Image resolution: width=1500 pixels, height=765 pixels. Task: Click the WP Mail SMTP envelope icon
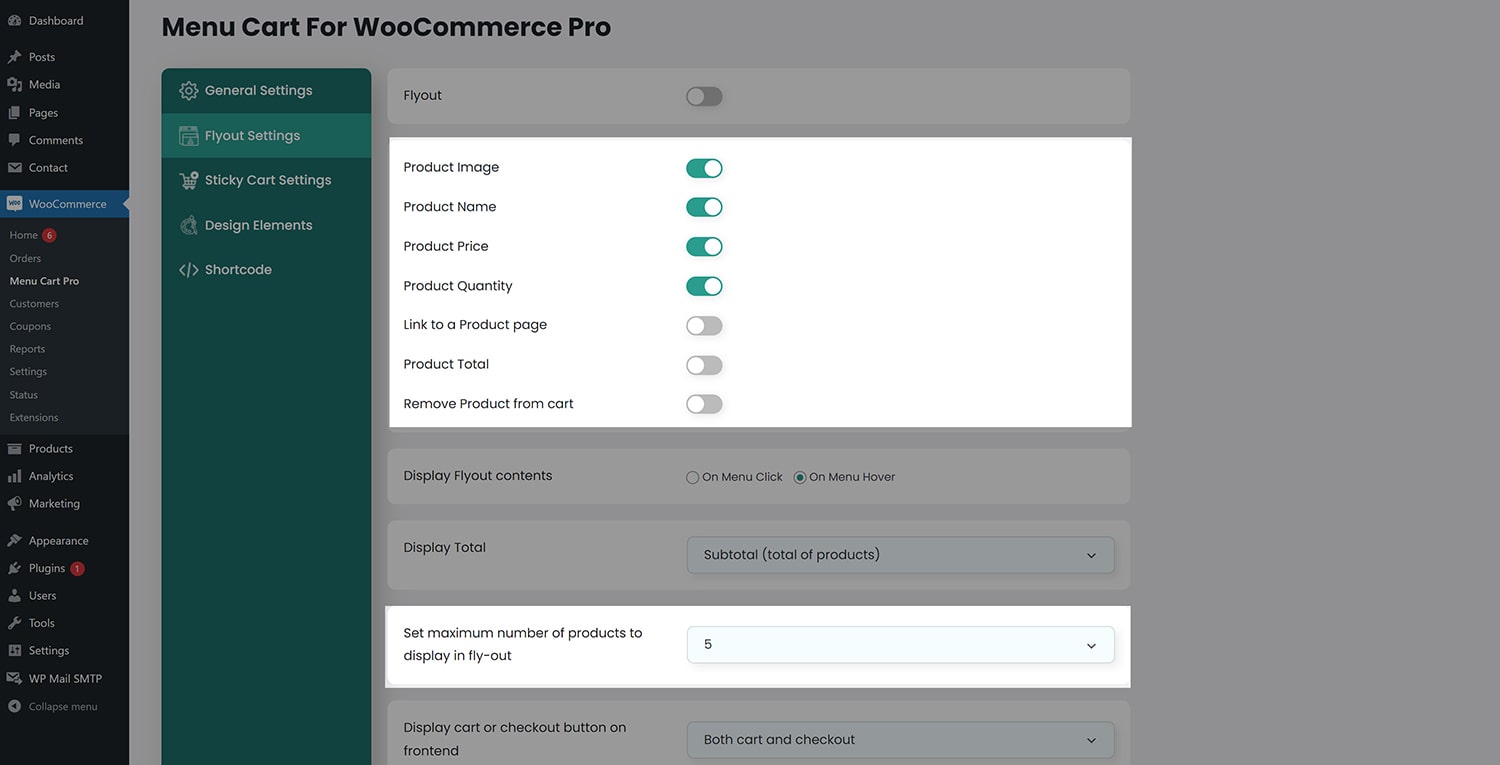(x=14, y=678)
